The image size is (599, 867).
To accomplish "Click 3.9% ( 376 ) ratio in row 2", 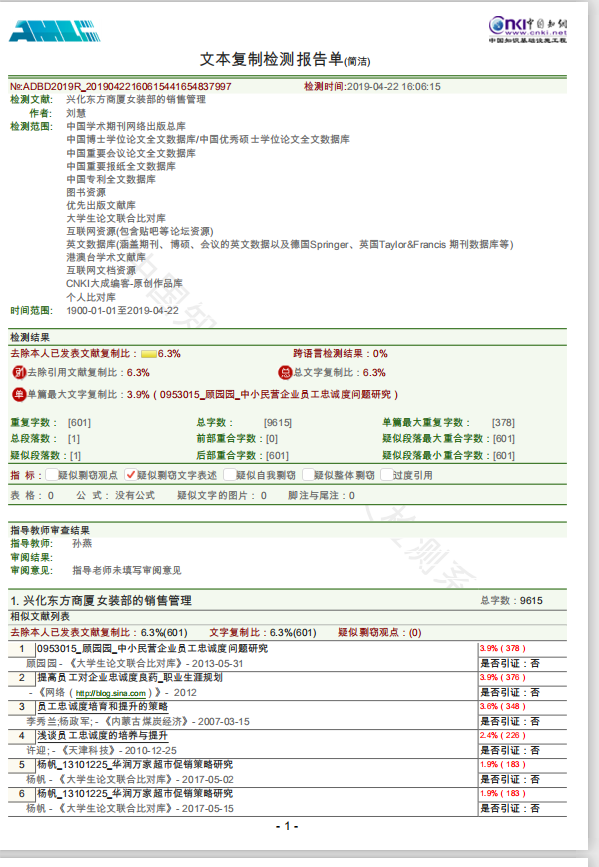I will (x=502, y=677).
